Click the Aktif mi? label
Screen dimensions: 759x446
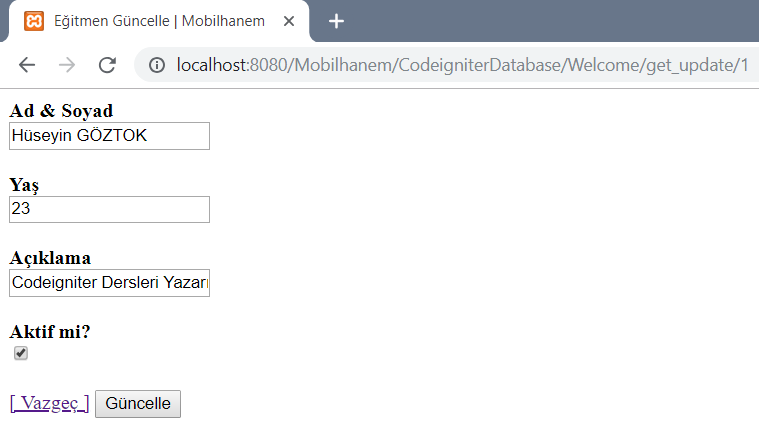point(50,332)
